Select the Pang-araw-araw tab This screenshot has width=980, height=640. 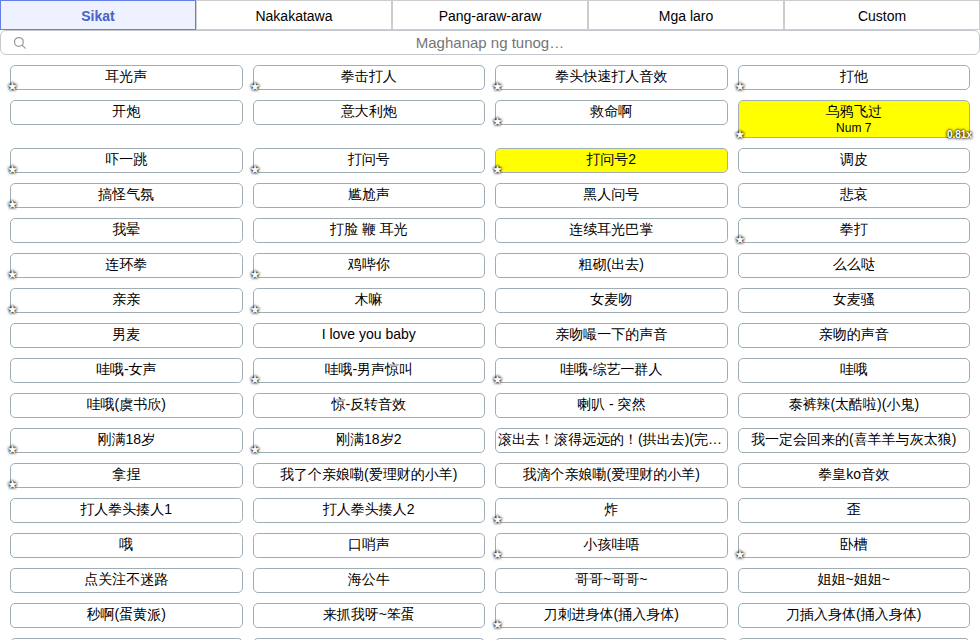pos(490,16)
